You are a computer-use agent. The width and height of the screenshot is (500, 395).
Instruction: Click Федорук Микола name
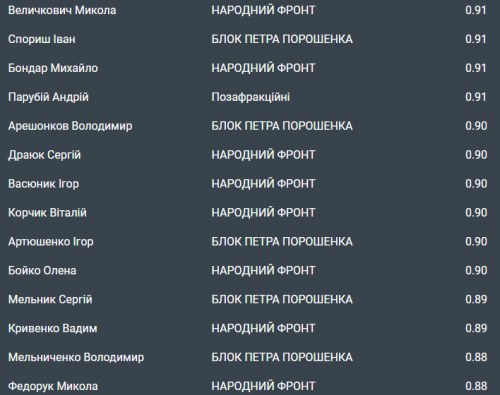[x=53, y=386]
